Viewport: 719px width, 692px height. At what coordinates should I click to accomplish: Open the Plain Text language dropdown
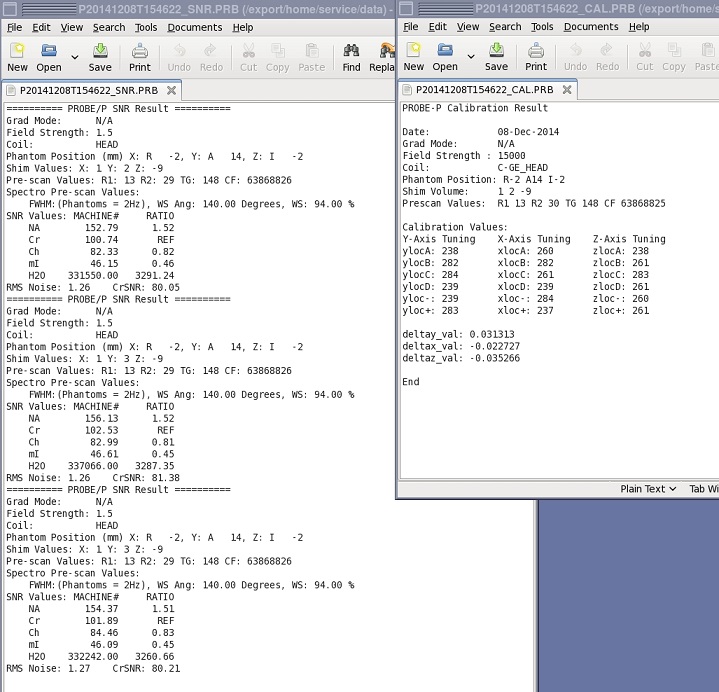[x=649, y=489]
